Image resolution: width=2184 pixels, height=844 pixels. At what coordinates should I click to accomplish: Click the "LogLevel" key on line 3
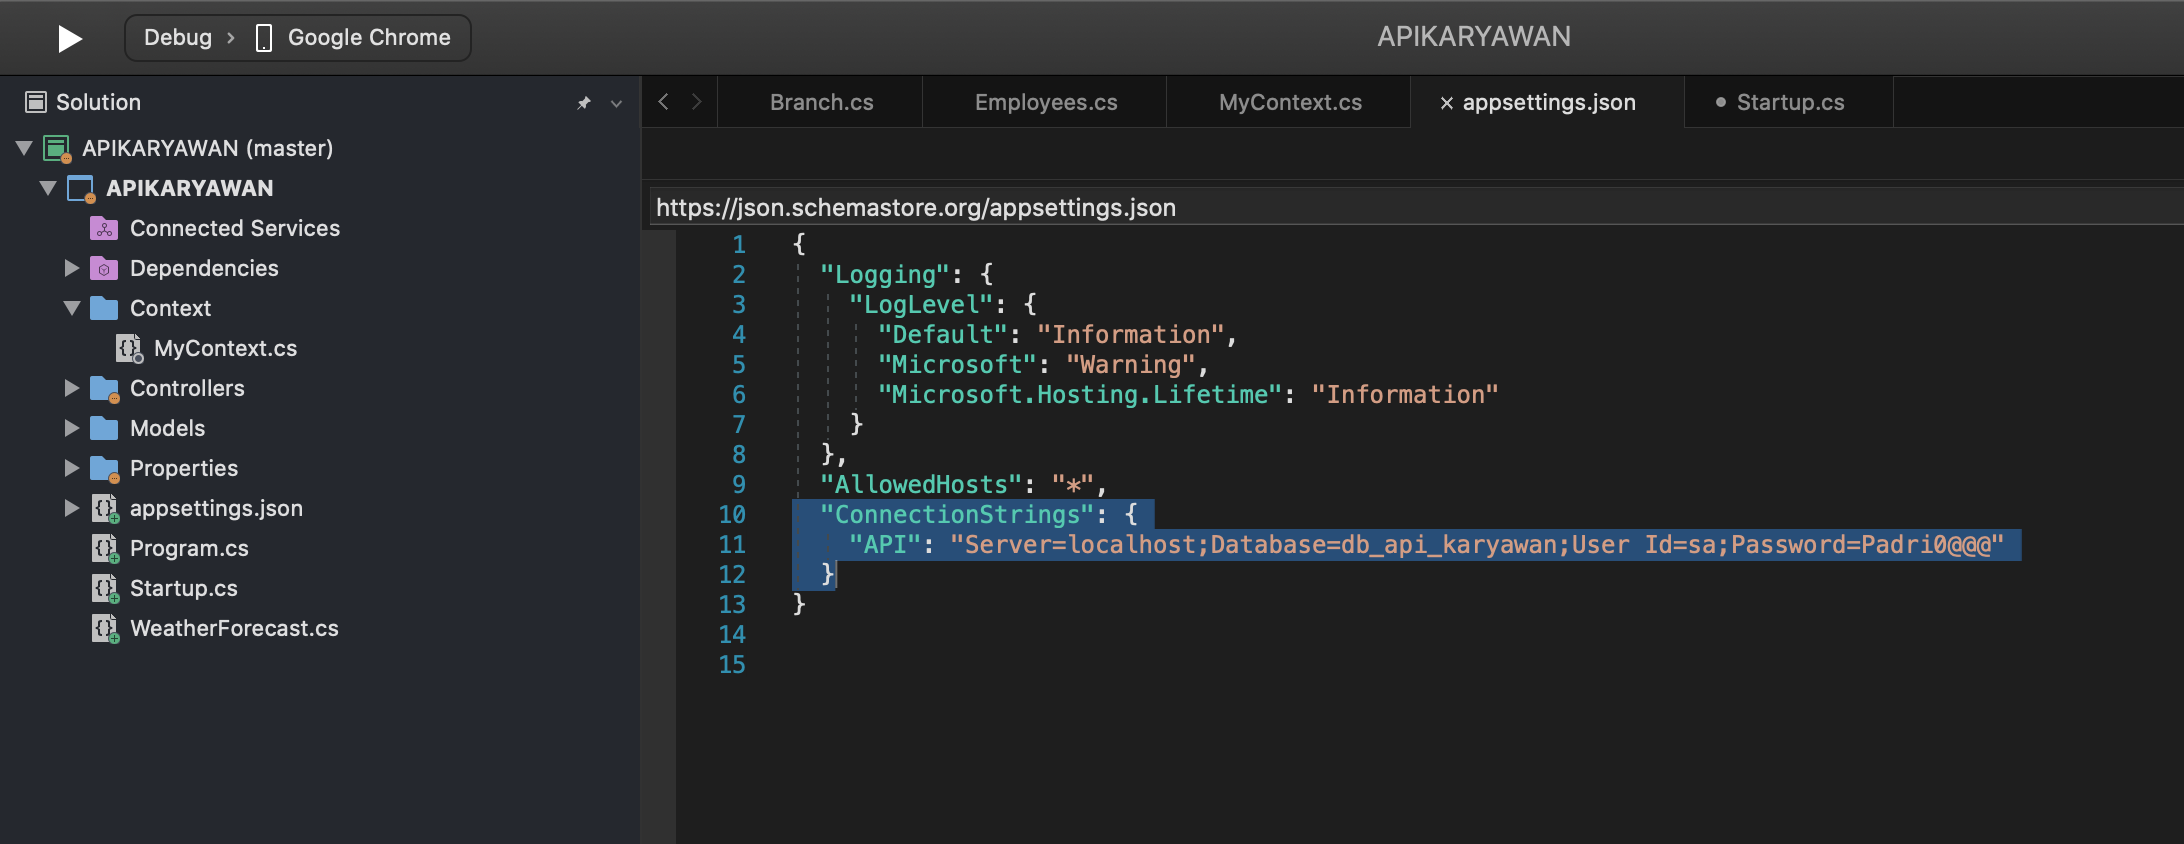(921, 304)
